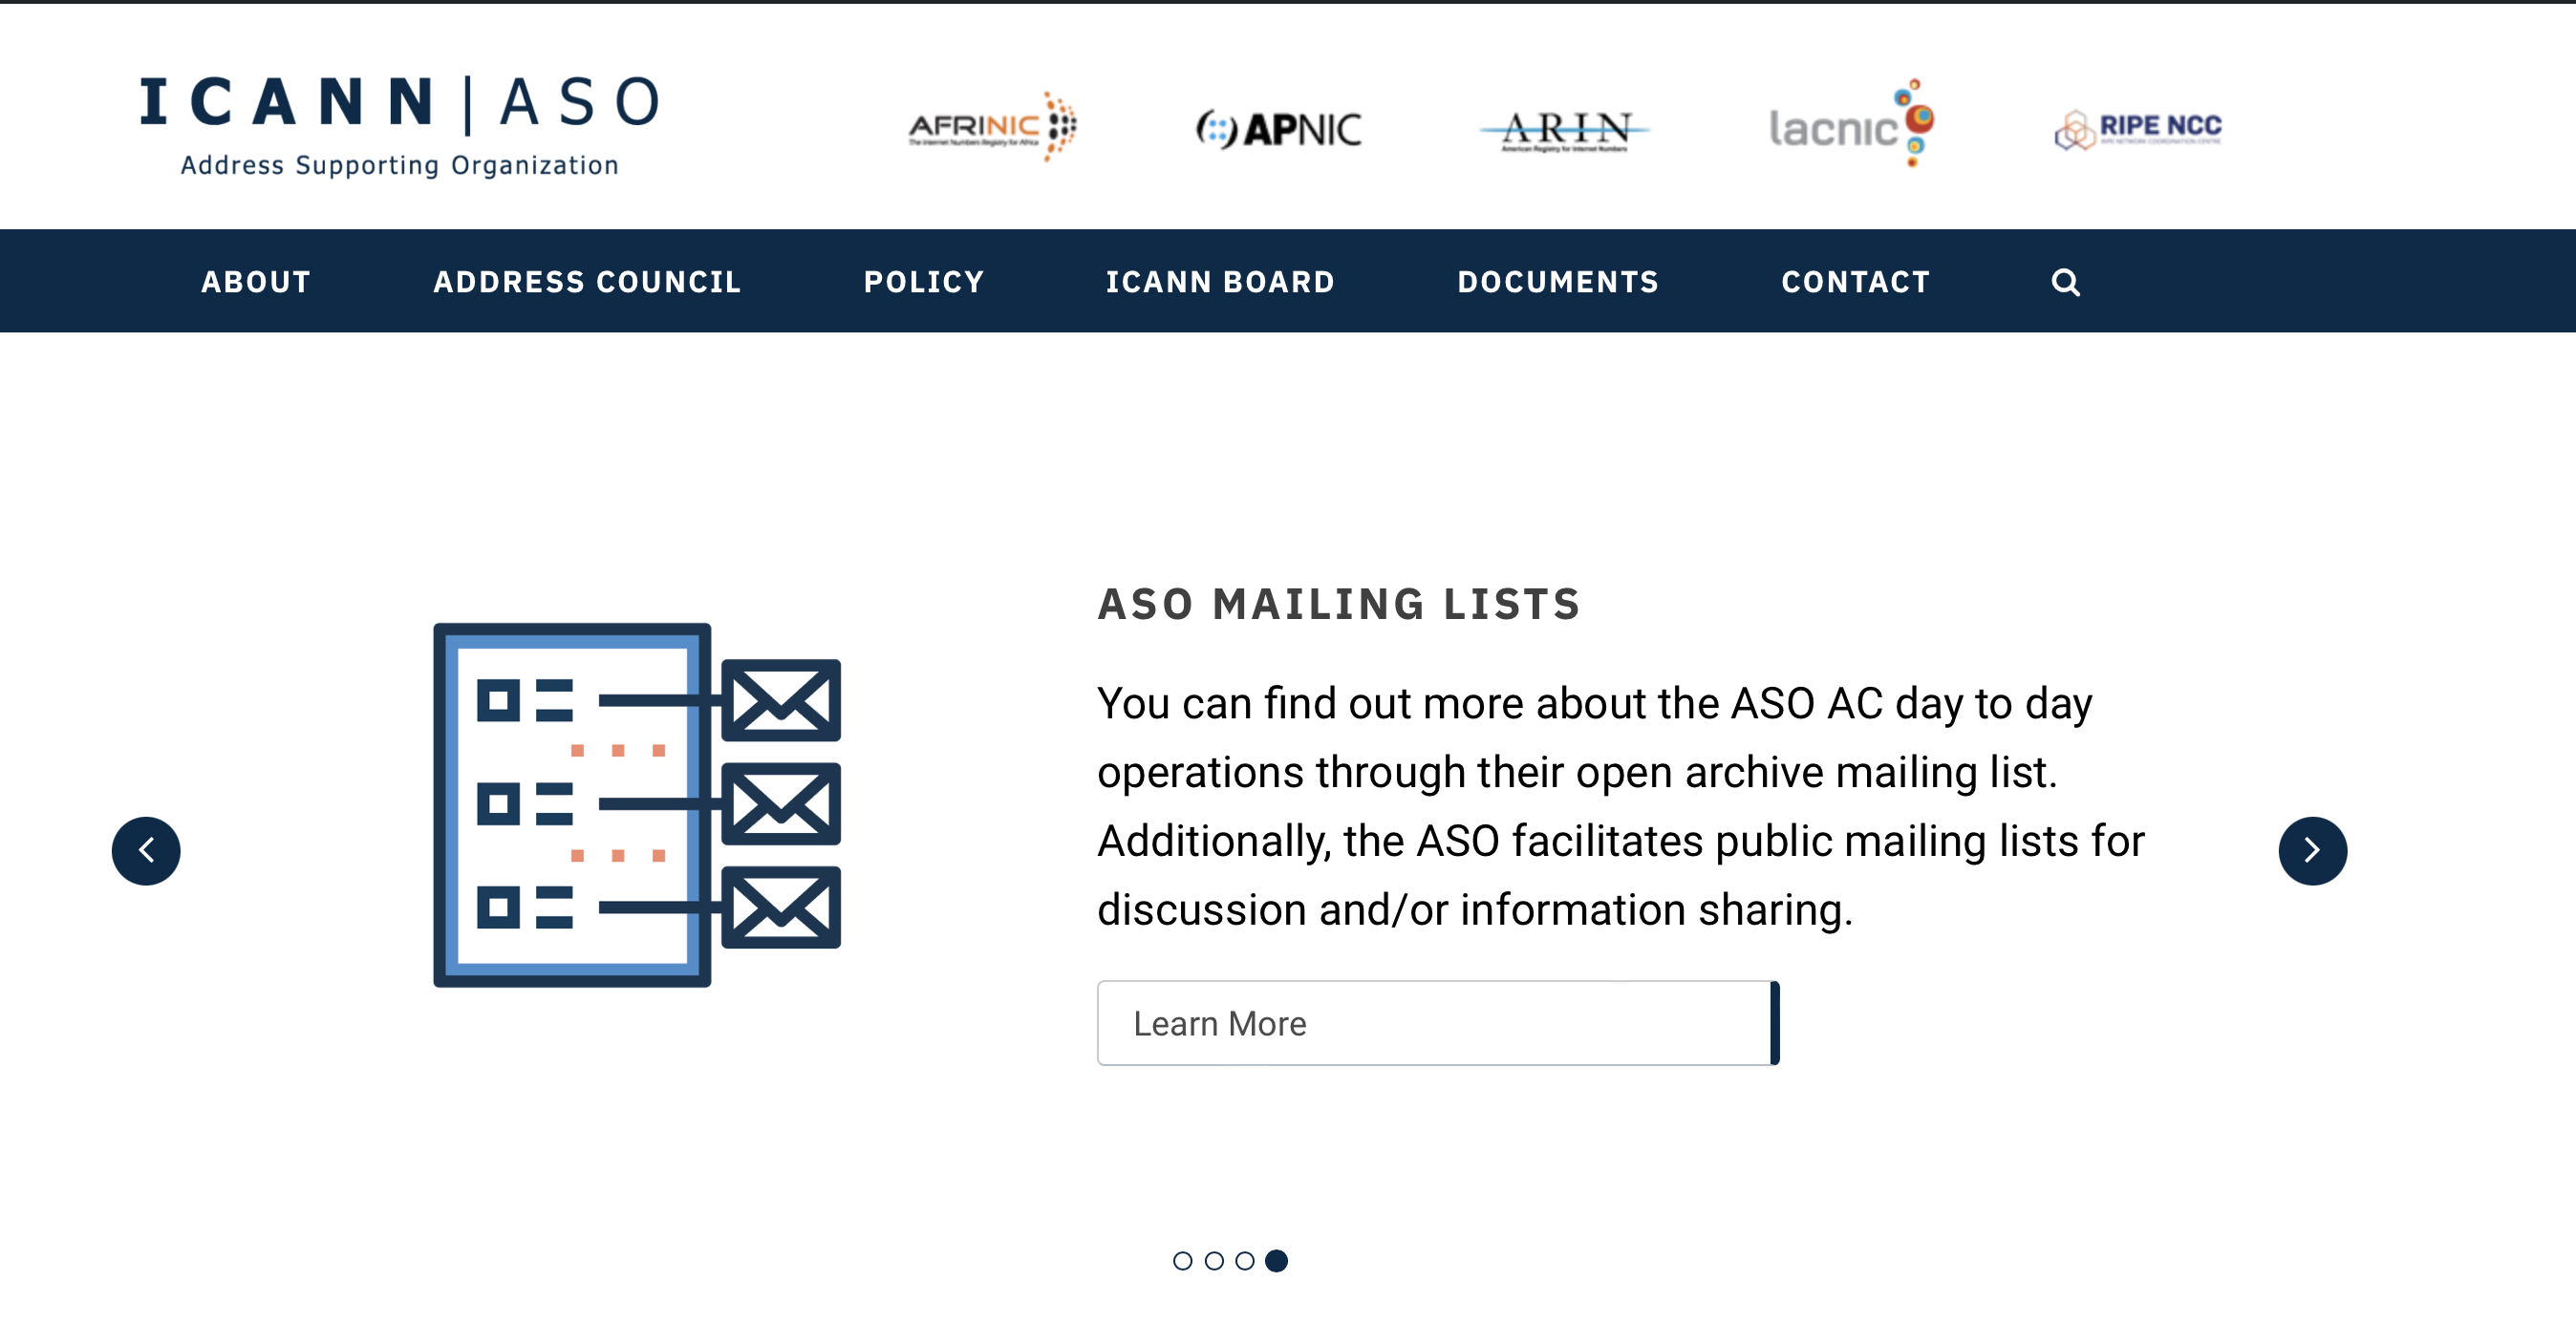Open the RIPE NCC logo link
Screen dimensions: 2576x1324
[2138, 128]
